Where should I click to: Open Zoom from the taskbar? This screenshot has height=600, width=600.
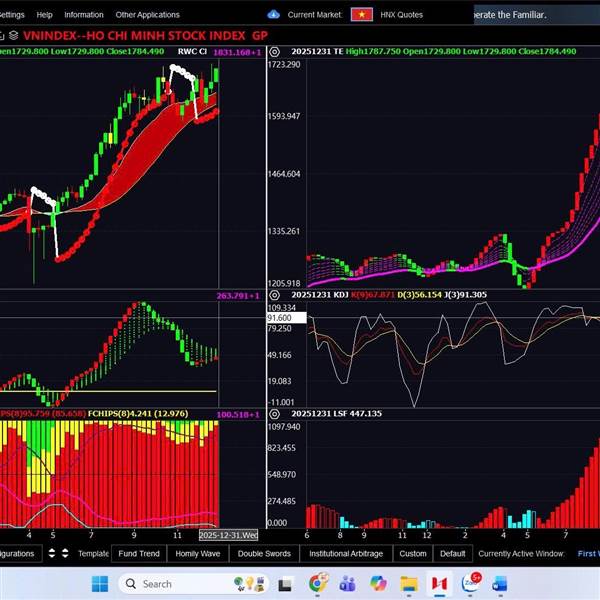(468, 583)
